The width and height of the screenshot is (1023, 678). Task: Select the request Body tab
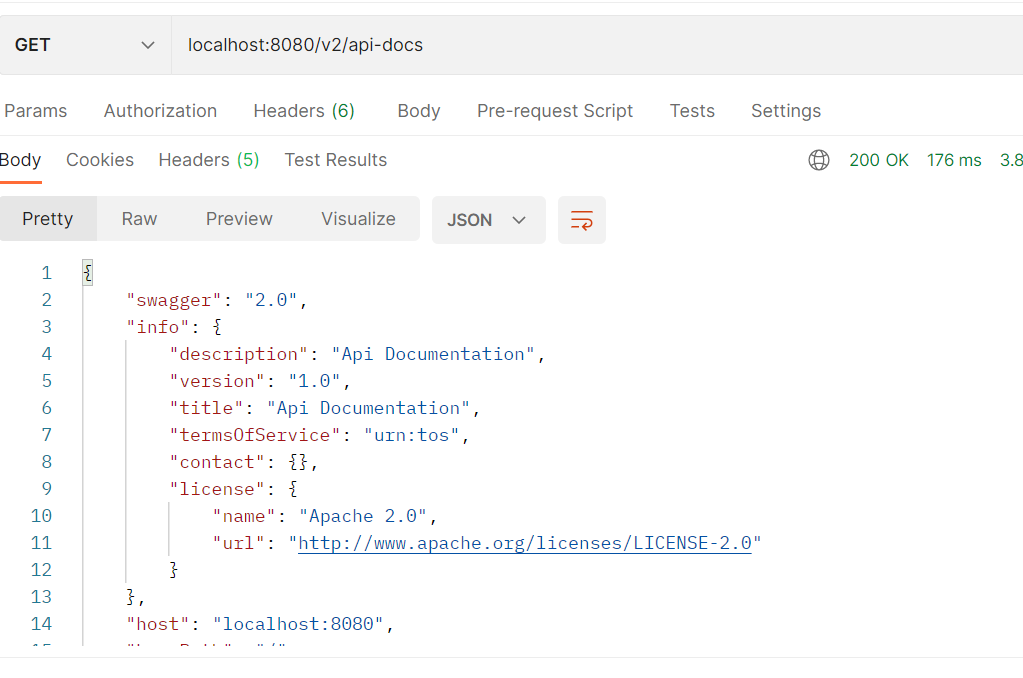[419, 111]
